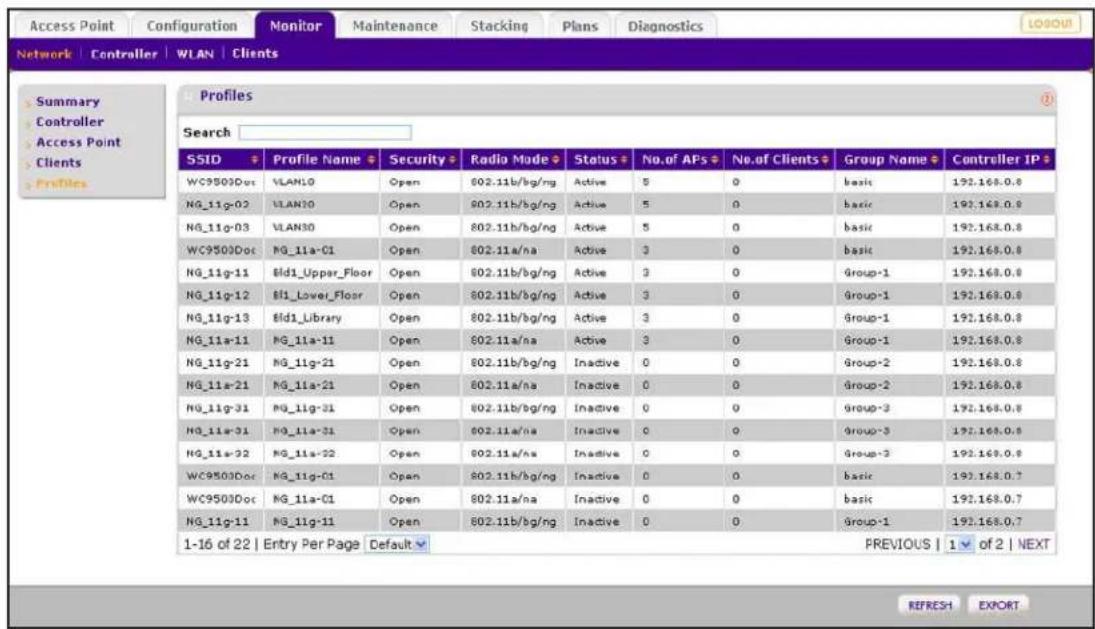Sort by Security column arrows
Viewport: 1095px width, 629px height.
[453, 160]
